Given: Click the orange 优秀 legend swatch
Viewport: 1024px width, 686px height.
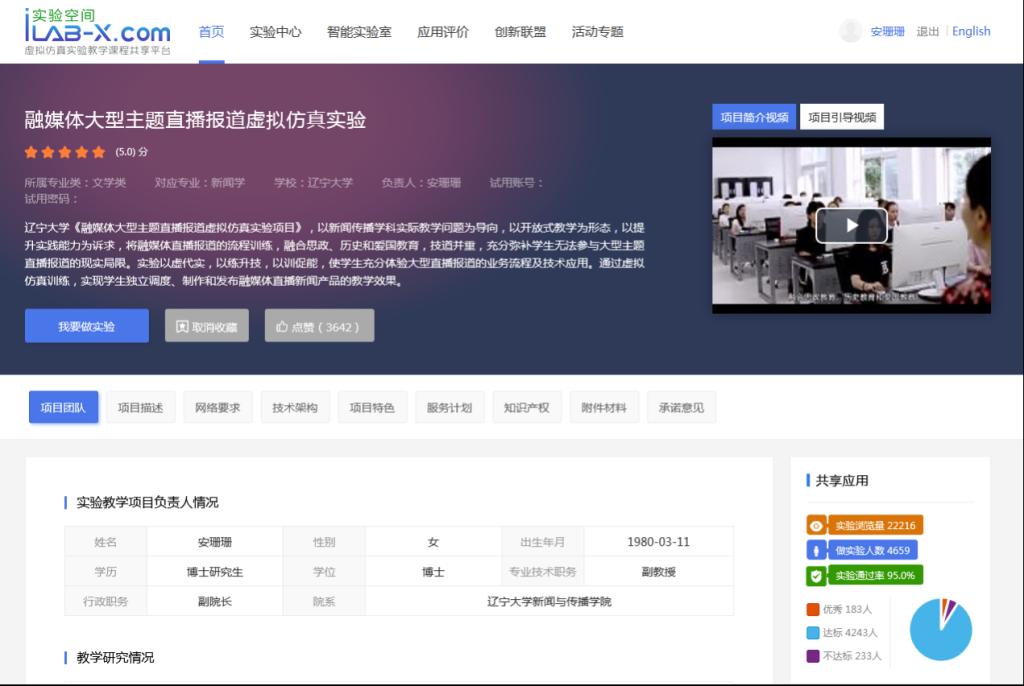Looking at the screenshot, I should 813,609.
